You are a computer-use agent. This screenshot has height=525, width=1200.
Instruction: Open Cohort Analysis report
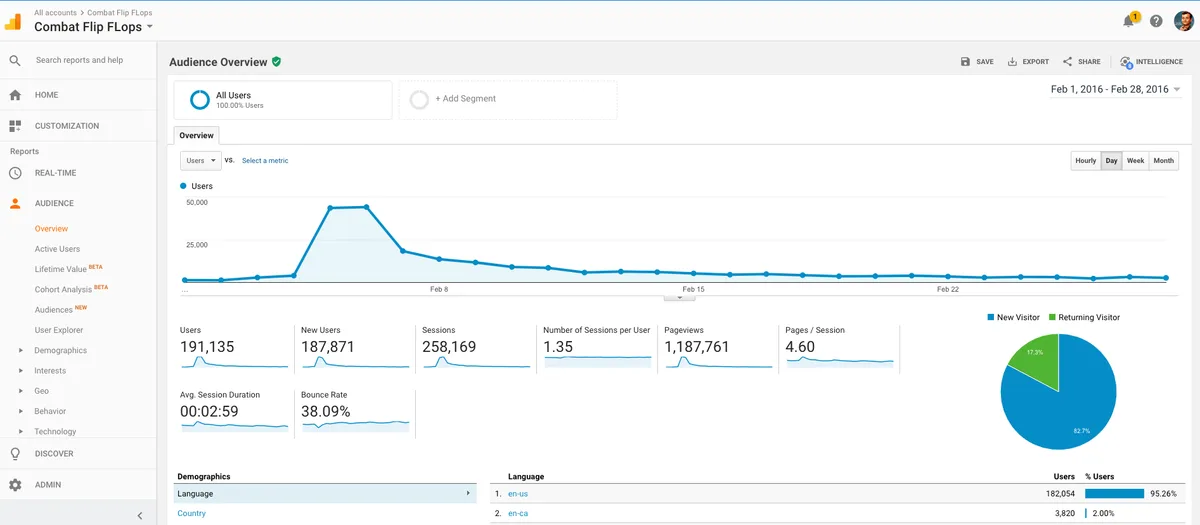(x=63, y=289)
